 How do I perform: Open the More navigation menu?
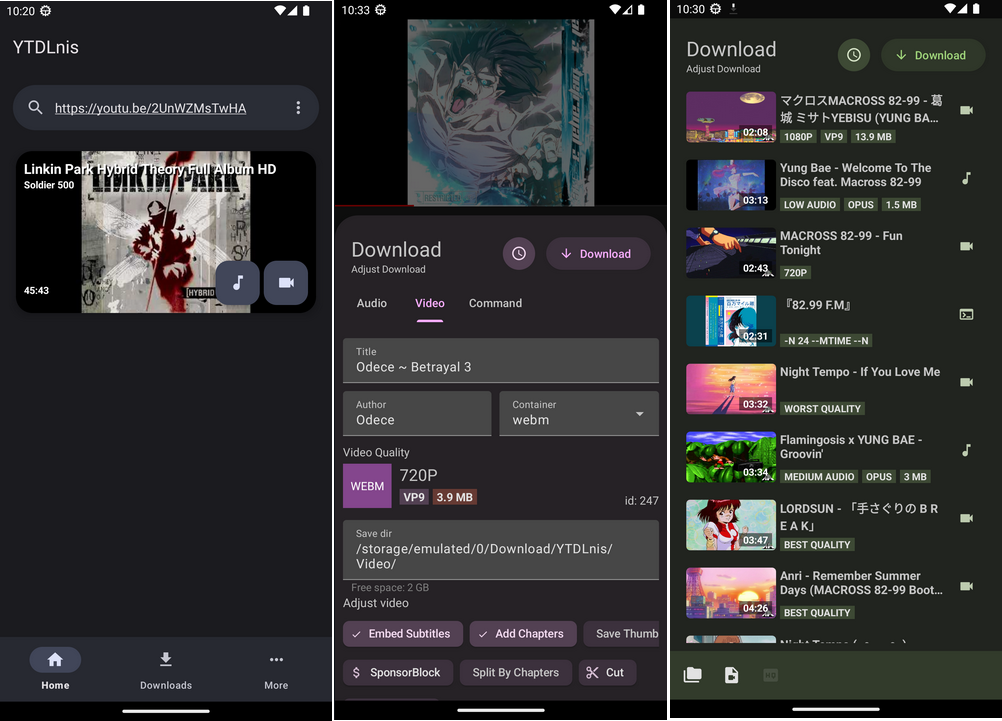pos(276,669)
